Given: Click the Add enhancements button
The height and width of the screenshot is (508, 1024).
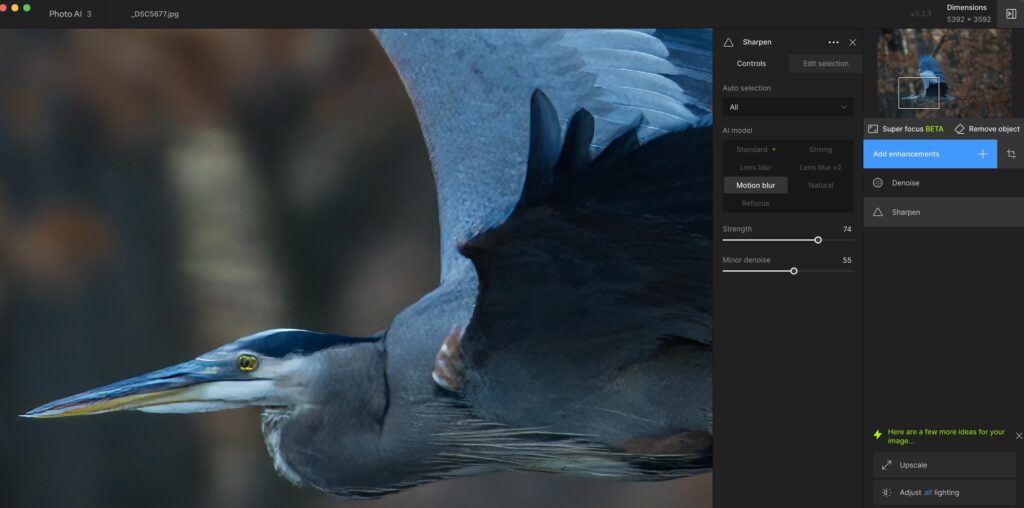Looking at the screenshot, I should [930, 154].
